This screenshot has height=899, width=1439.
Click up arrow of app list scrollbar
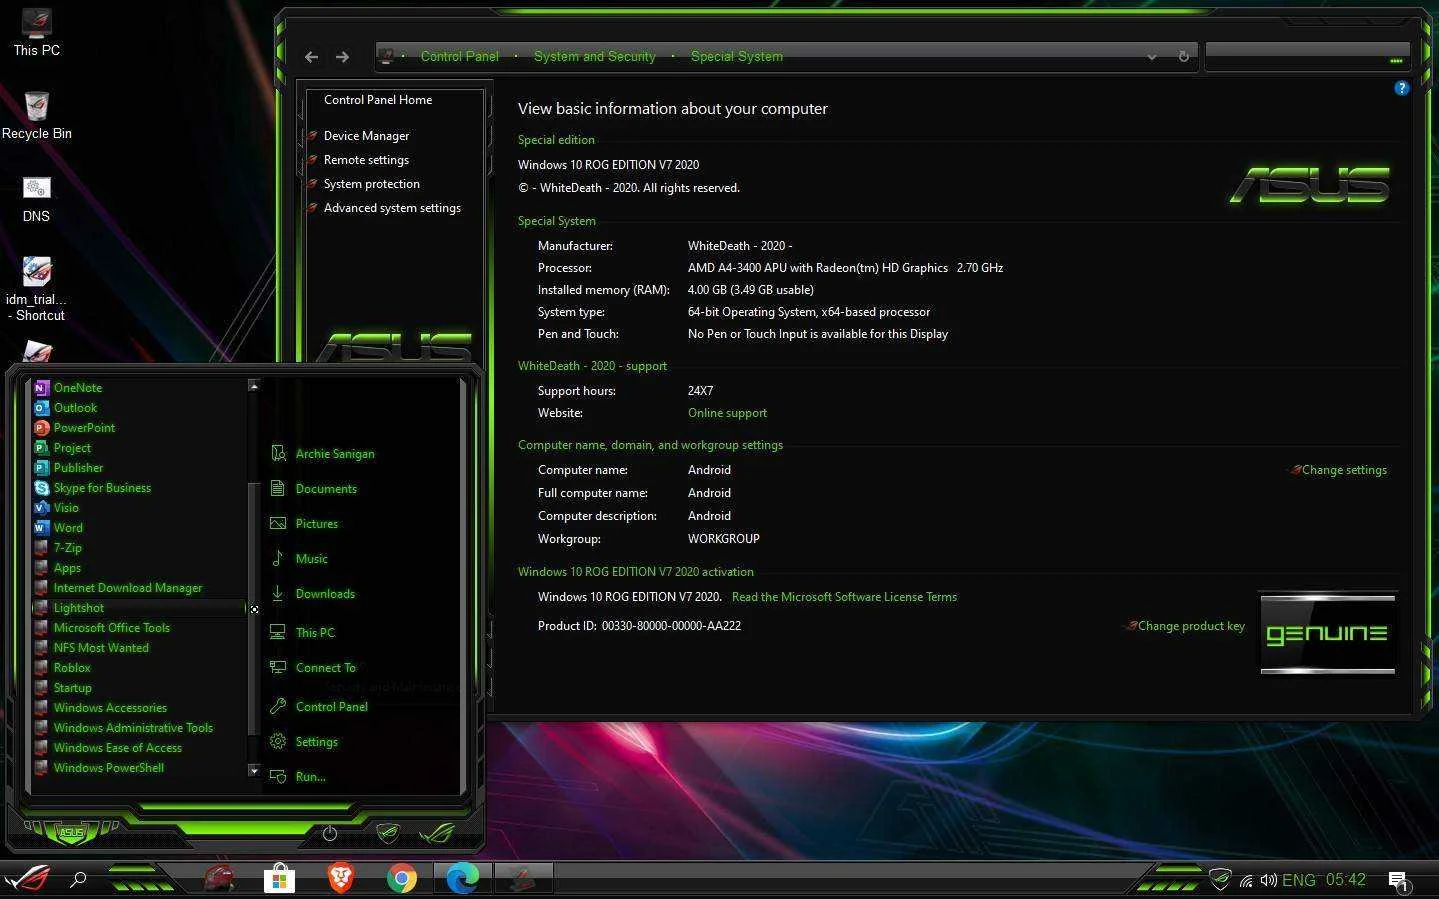pyautogui.click(x=254, y=386)
